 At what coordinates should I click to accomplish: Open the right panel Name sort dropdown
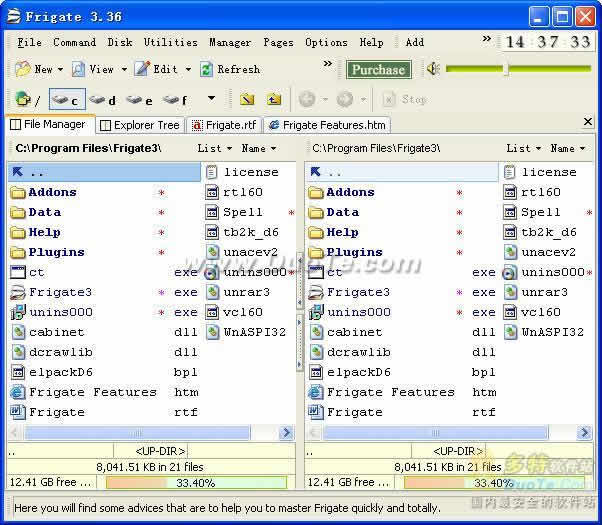pos(568,148)
